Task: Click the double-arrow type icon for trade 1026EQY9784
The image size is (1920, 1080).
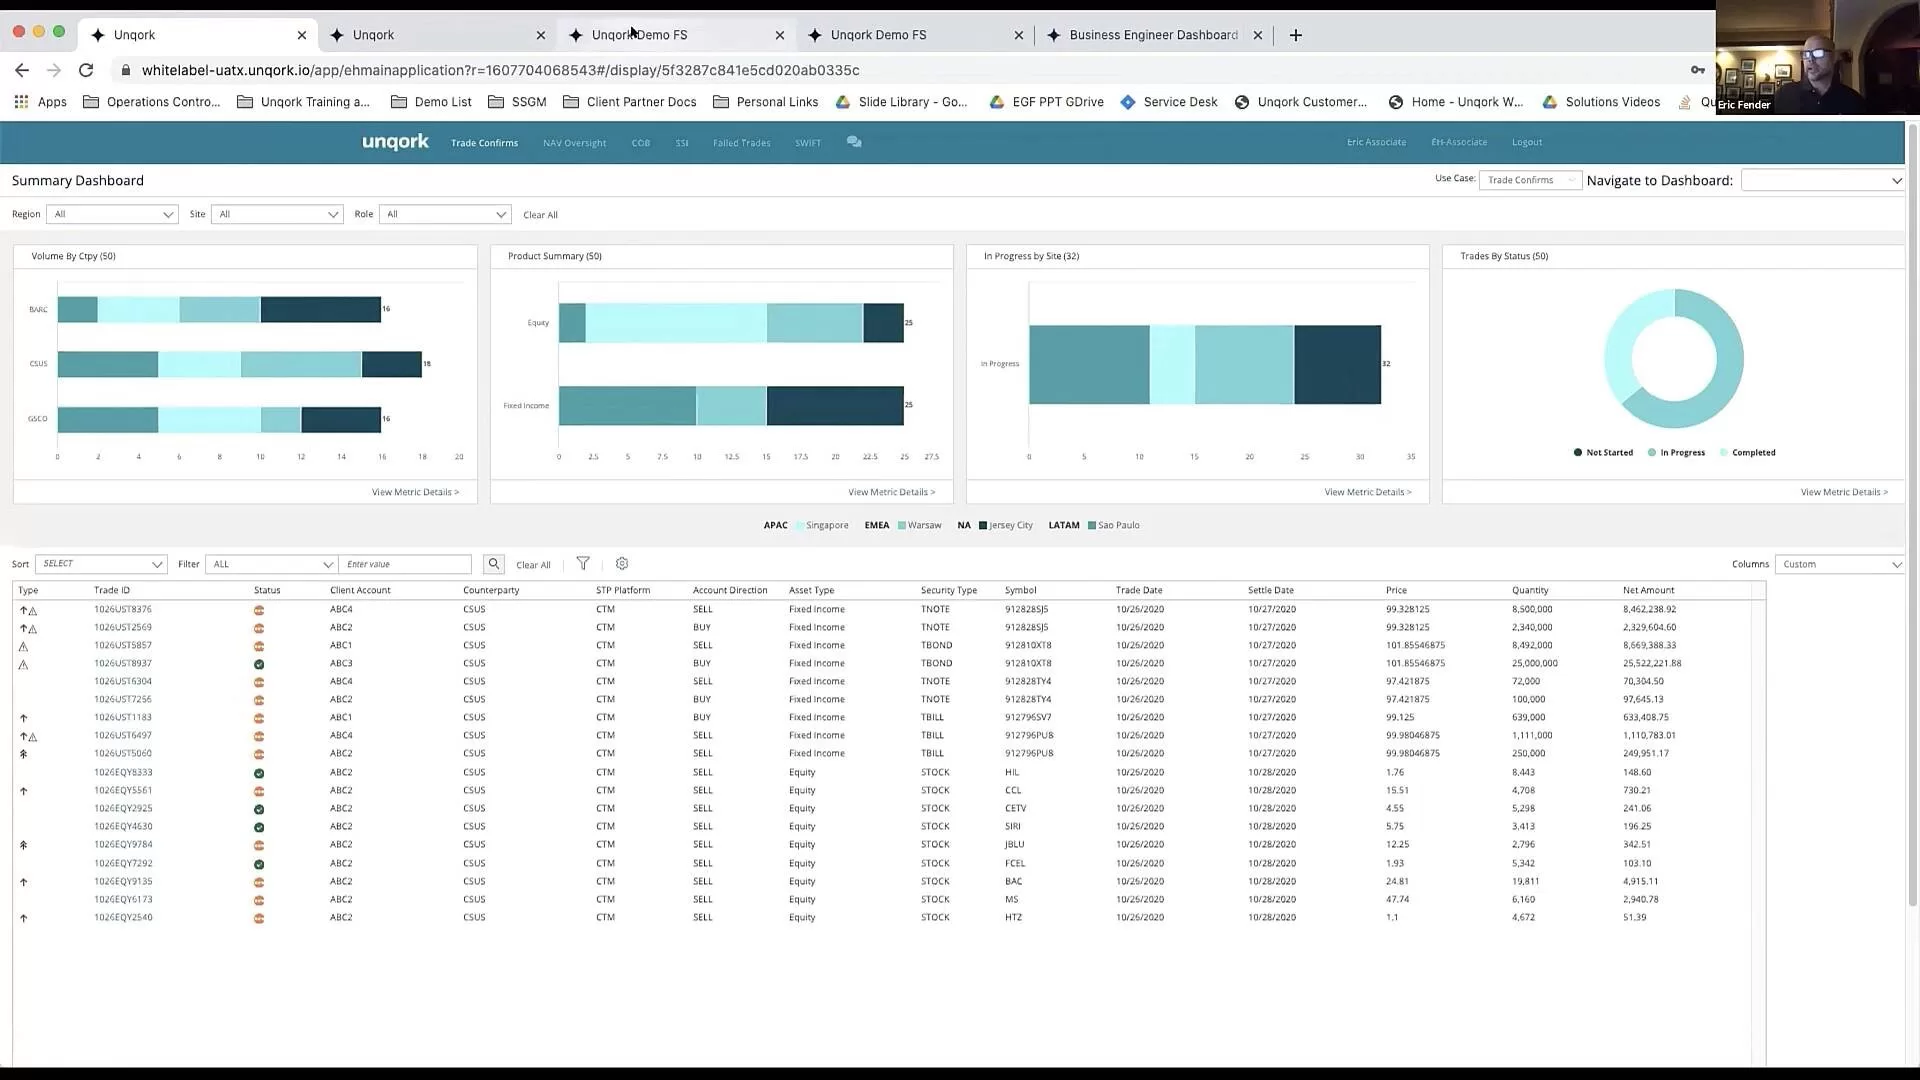Action: 23,845
